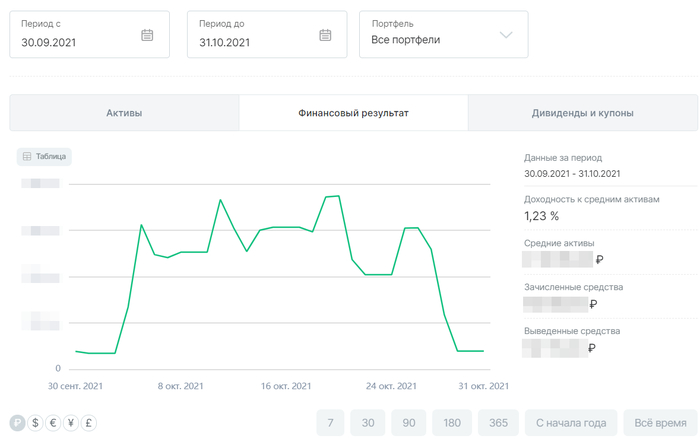Select euro currency icon
The width and height of the screenshot is (700, 442).
click(x=53, y=423)
